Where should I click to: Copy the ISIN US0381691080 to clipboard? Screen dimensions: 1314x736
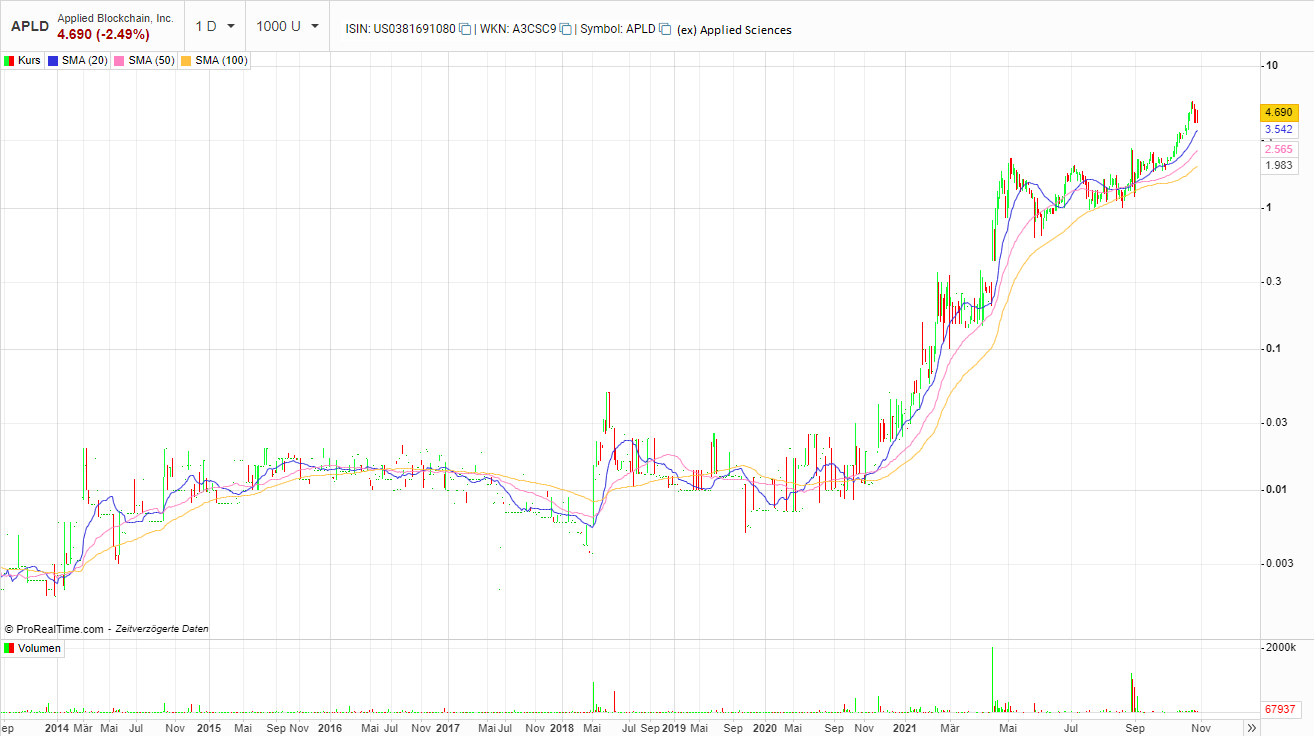(x=465, y=30)
